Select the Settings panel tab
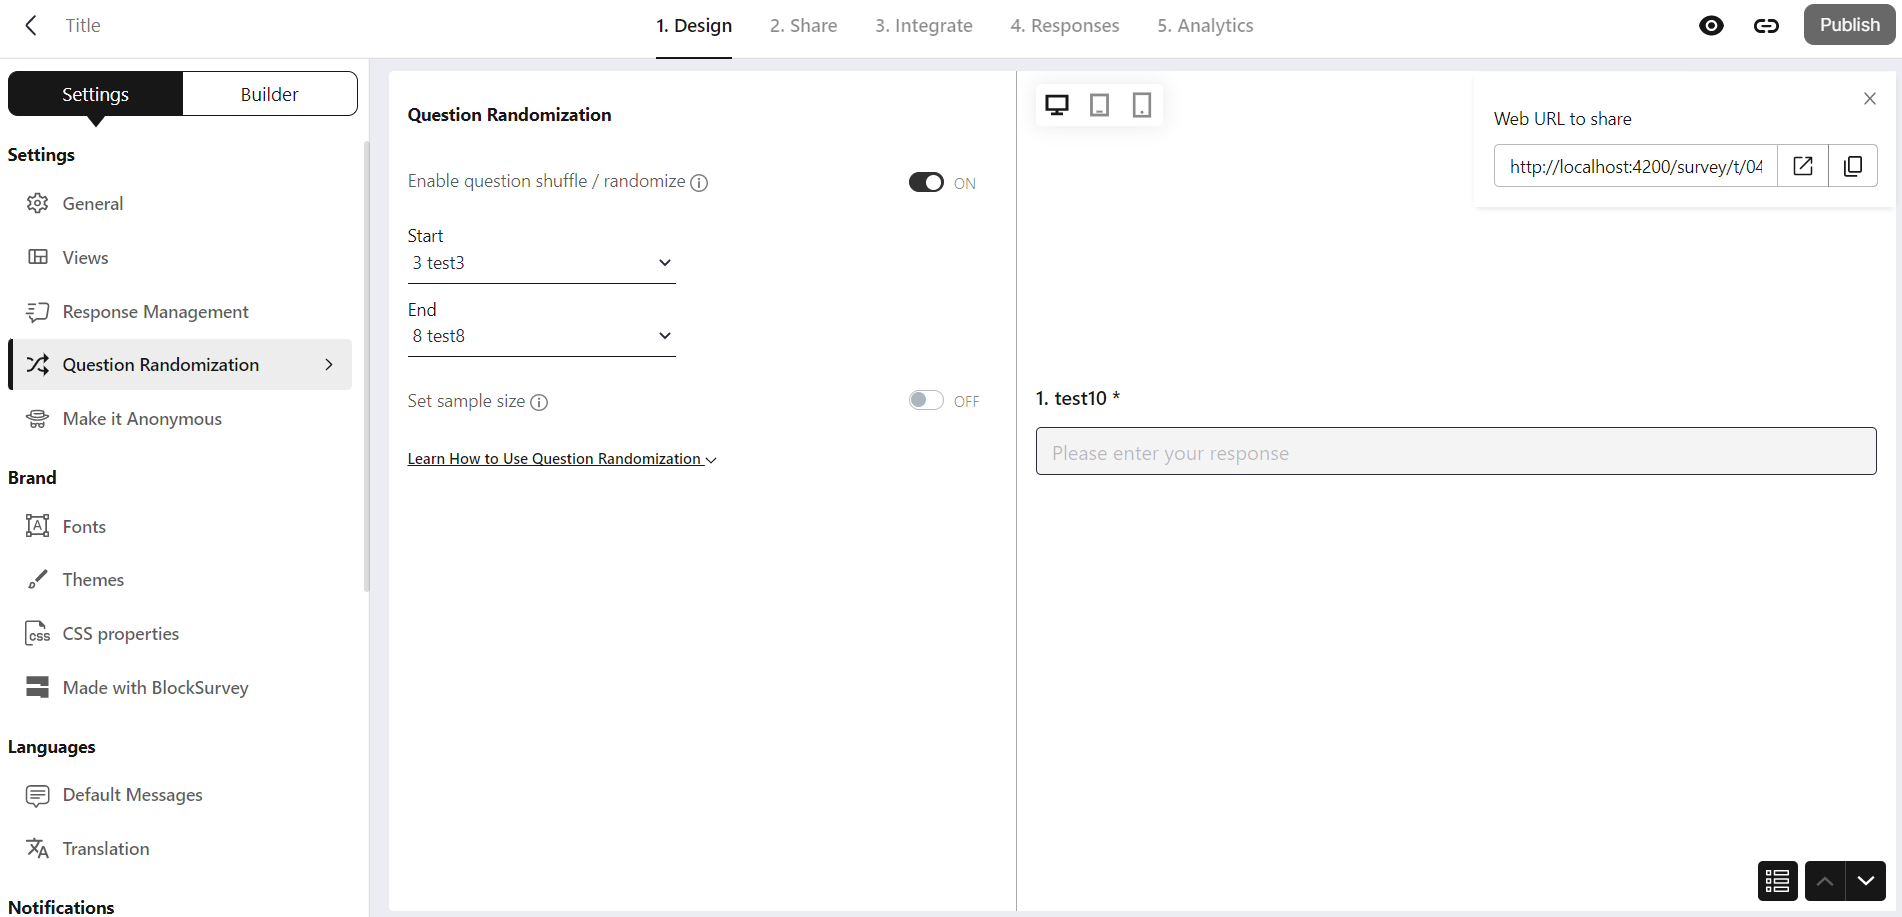 pos(95,94)
